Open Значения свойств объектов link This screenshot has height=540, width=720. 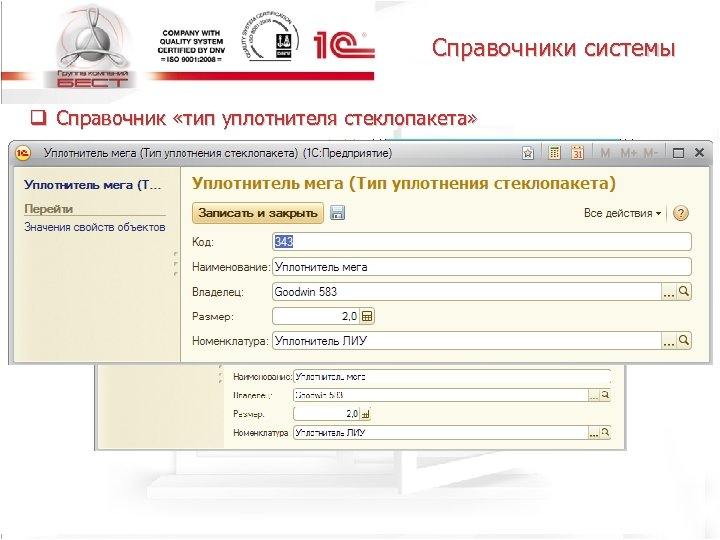95,227
